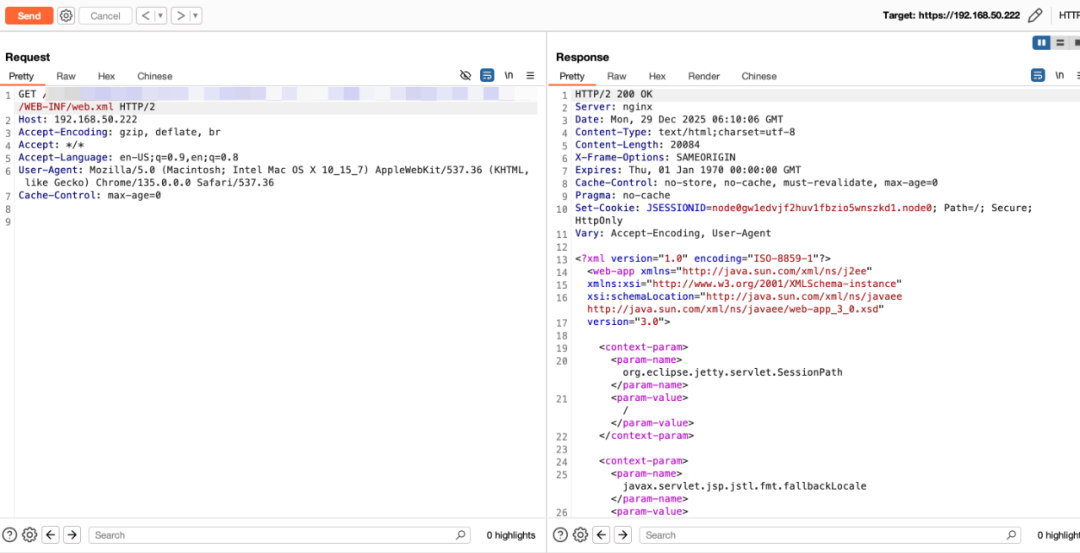The height and width of the screenshot is (553, 1080).
Task: Click org.eclipse.jetty.servlet.SessionPath text
Action: (732, 372)
